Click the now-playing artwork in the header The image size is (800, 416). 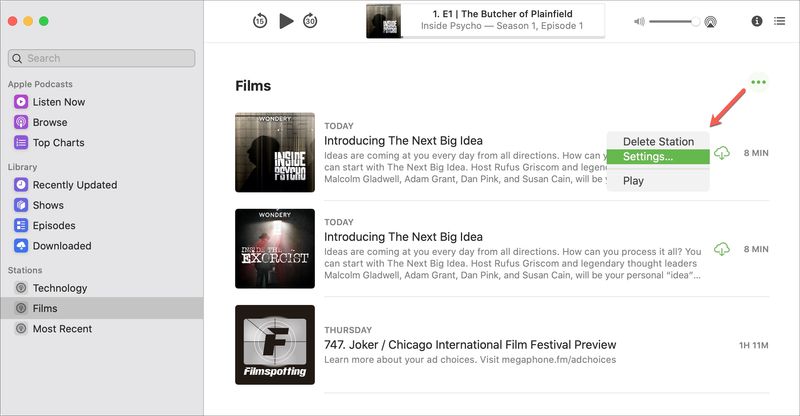384,21
